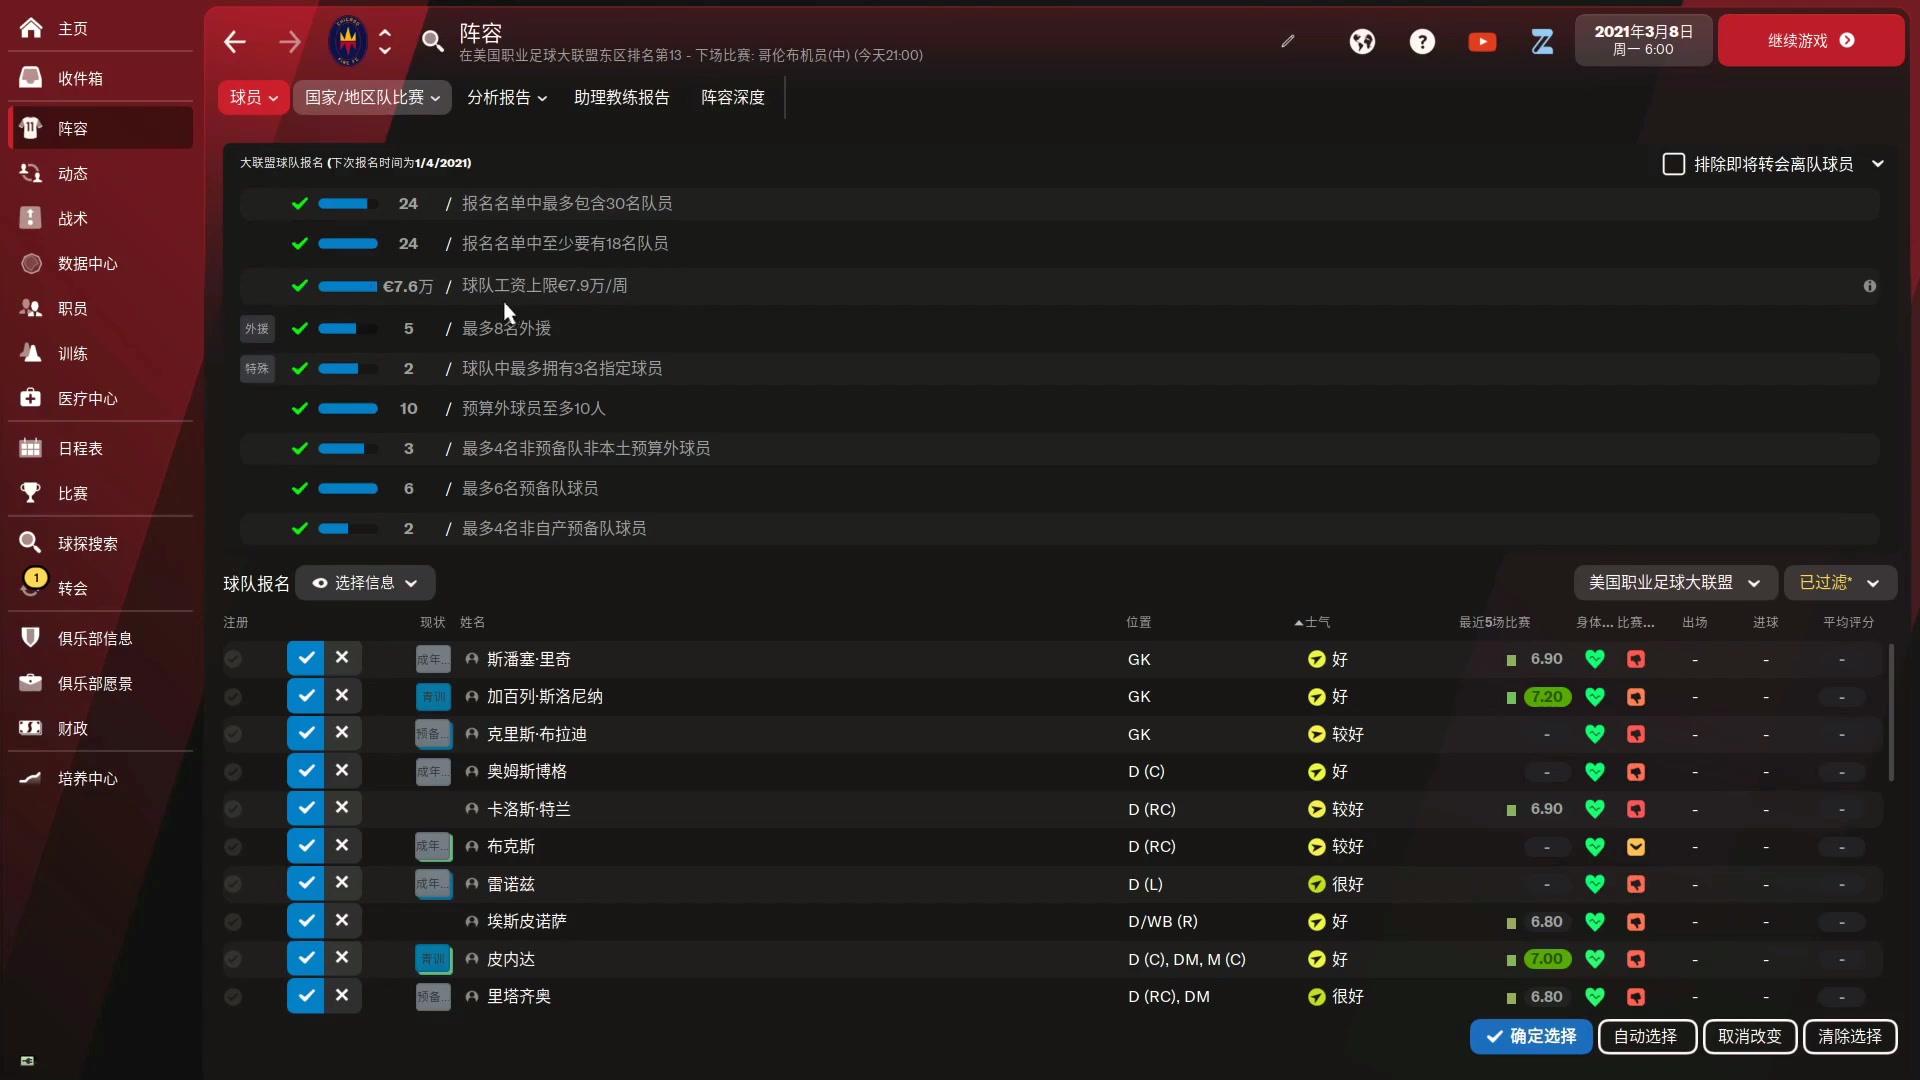Toggle the checkmark for 斯潘塞·里奇

click(306, 658)
